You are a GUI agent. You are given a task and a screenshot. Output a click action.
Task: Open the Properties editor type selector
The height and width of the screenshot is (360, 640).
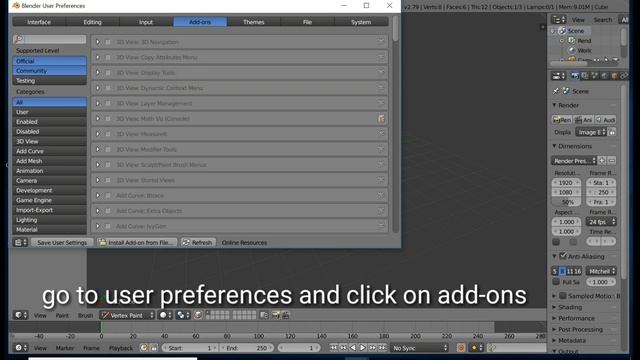tap(558, 76)
